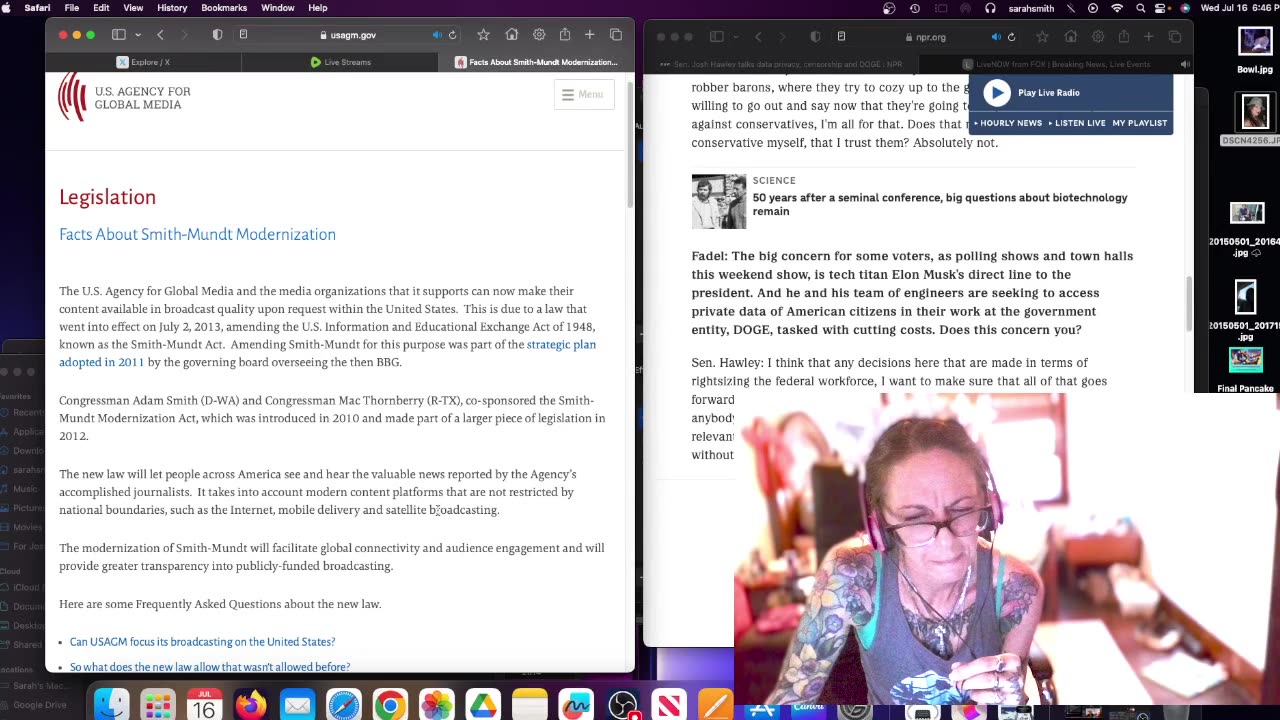
Task: Open the home page in the usagm.gov window
Action: [x=512, y=35]
